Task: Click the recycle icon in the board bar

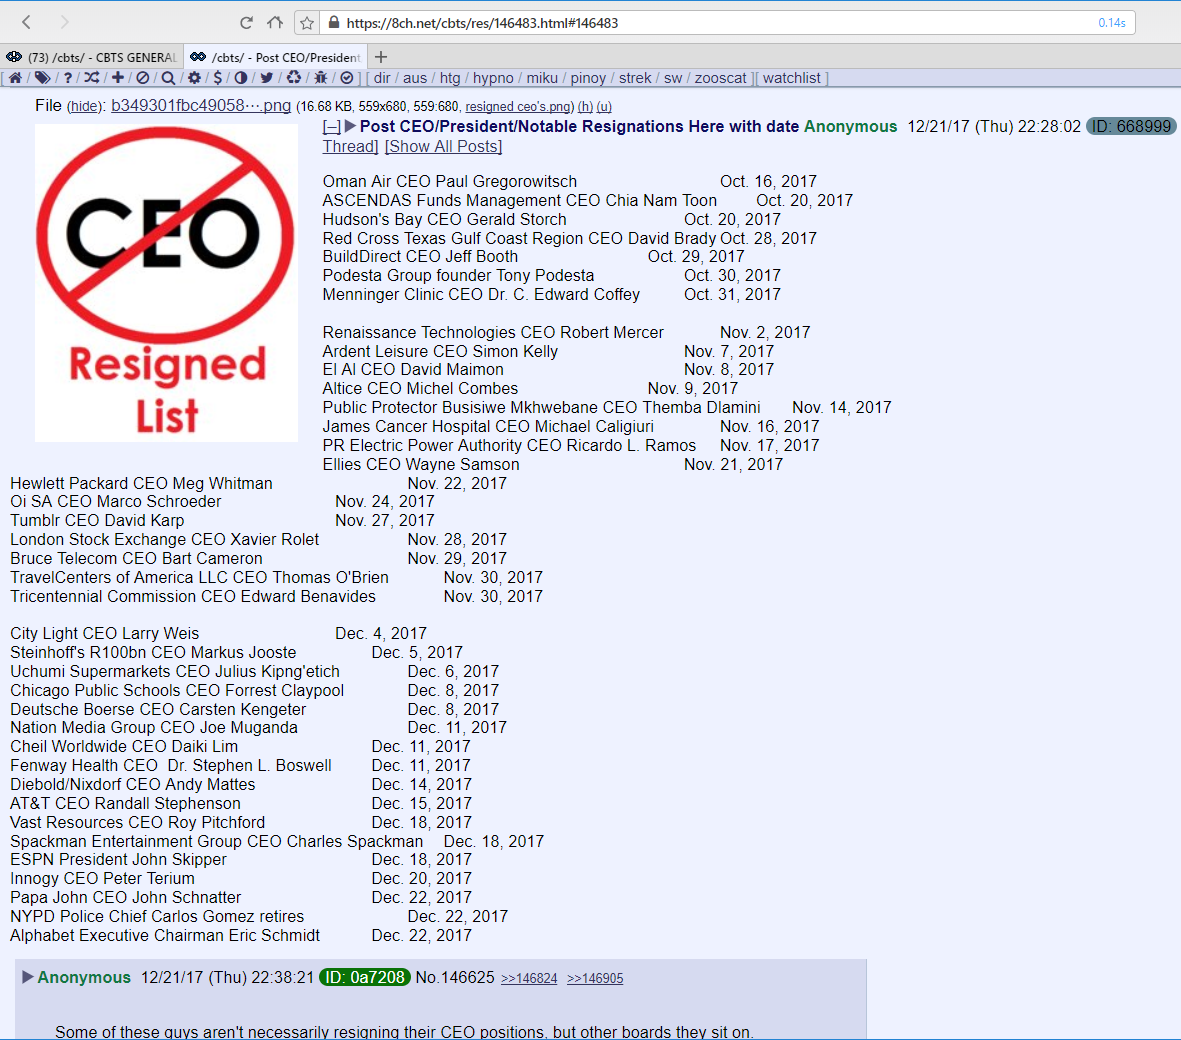Action: coord(294,78)
